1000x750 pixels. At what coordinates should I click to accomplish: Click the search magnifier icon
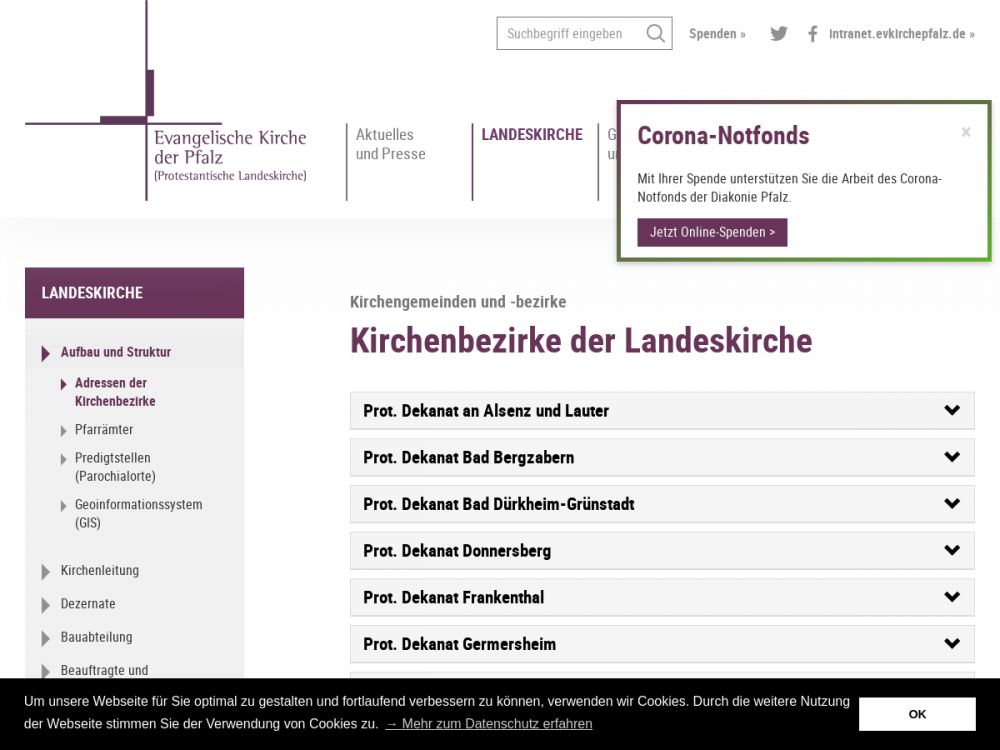coord(655,33)
